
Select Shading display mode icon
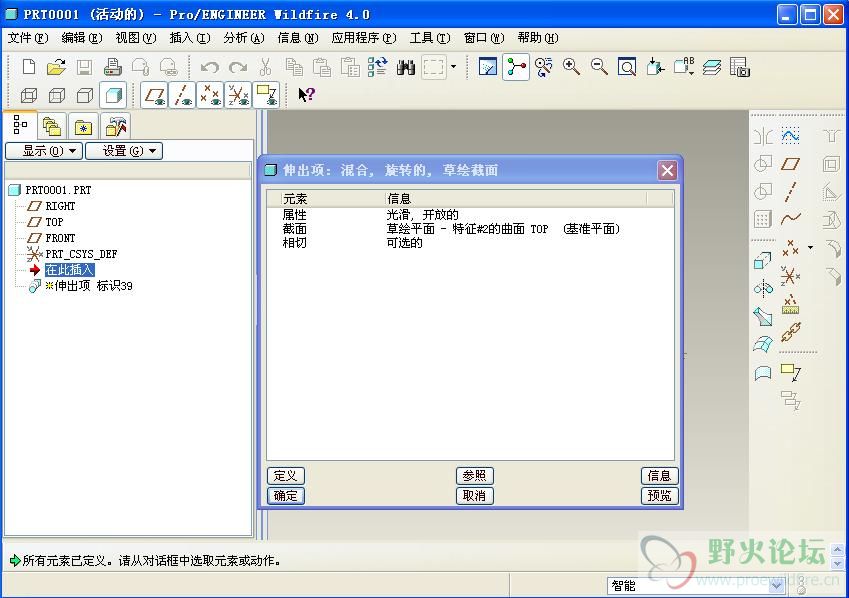113,96
